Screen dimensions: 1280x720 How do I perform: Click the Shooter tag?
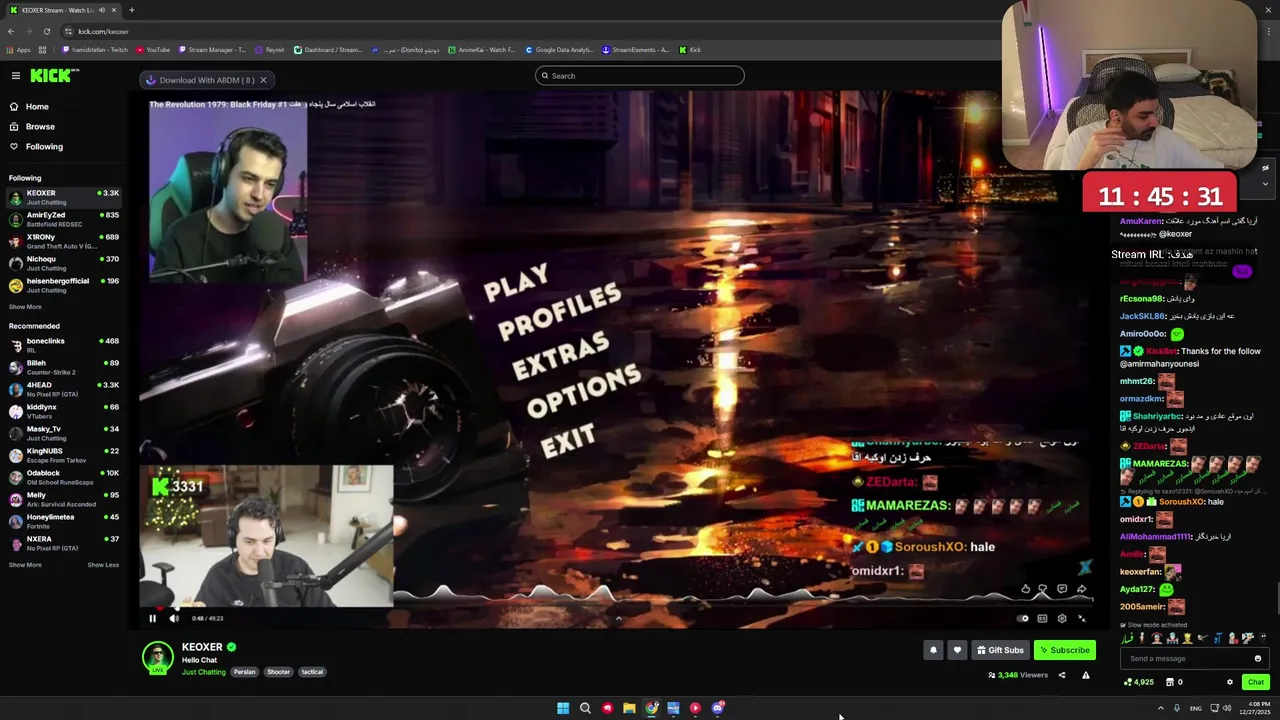[278, 672]
